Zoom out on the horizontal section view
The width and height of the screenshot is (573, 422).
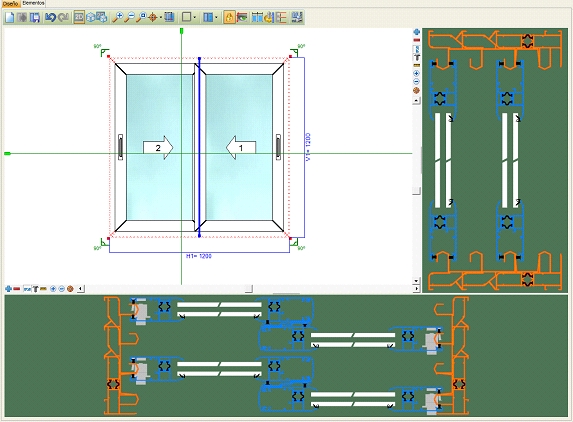click(x=61, y=289)
